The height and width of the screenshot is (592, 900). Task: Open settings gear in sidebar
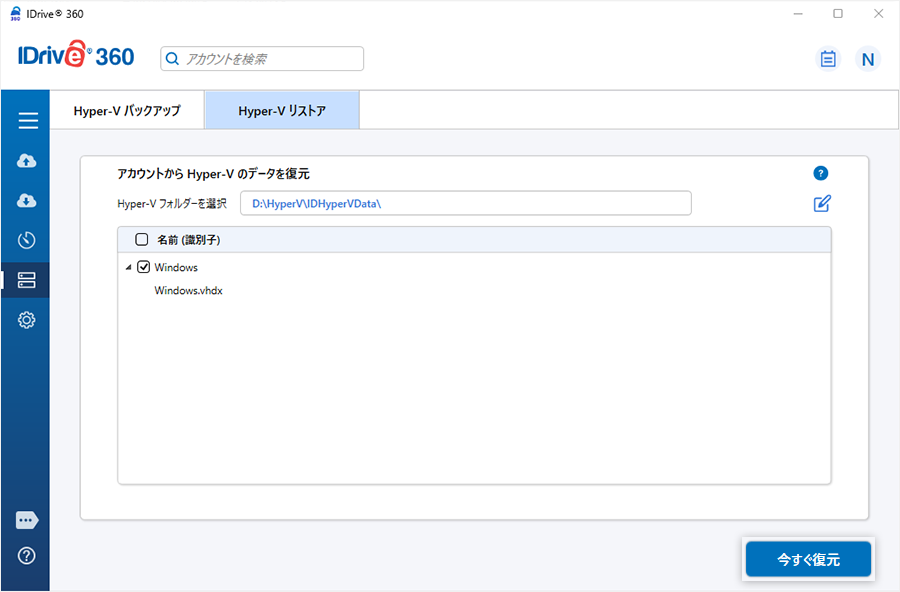[x=27, y=320]
